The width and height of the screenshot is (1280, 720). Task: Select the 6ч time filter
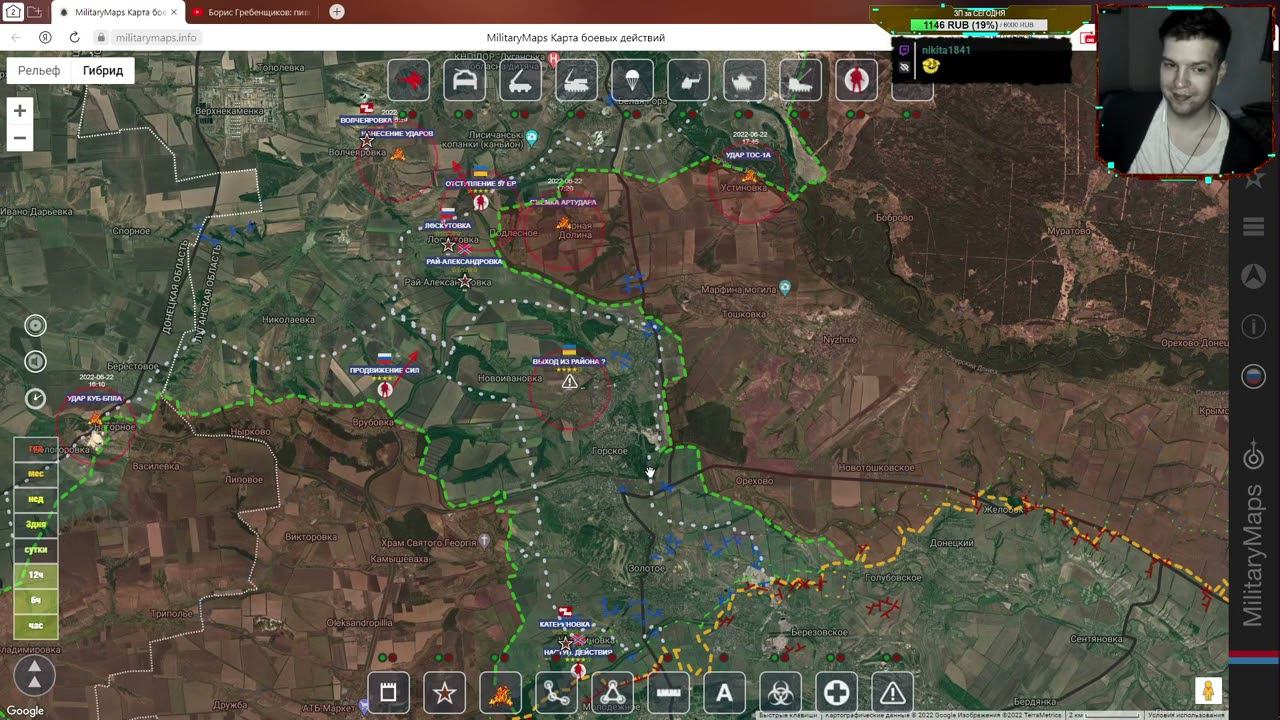coord(36,600)
